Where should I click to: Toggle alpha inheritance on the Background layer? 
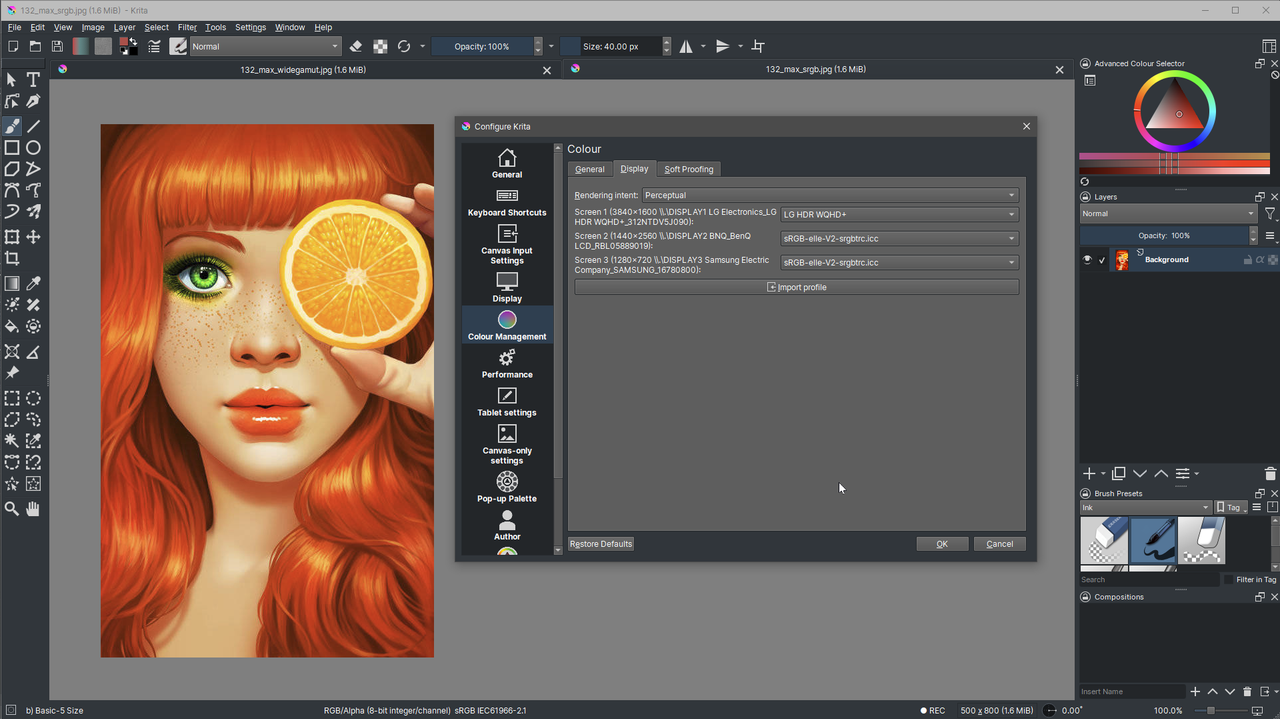click(x=1260, y=260)
